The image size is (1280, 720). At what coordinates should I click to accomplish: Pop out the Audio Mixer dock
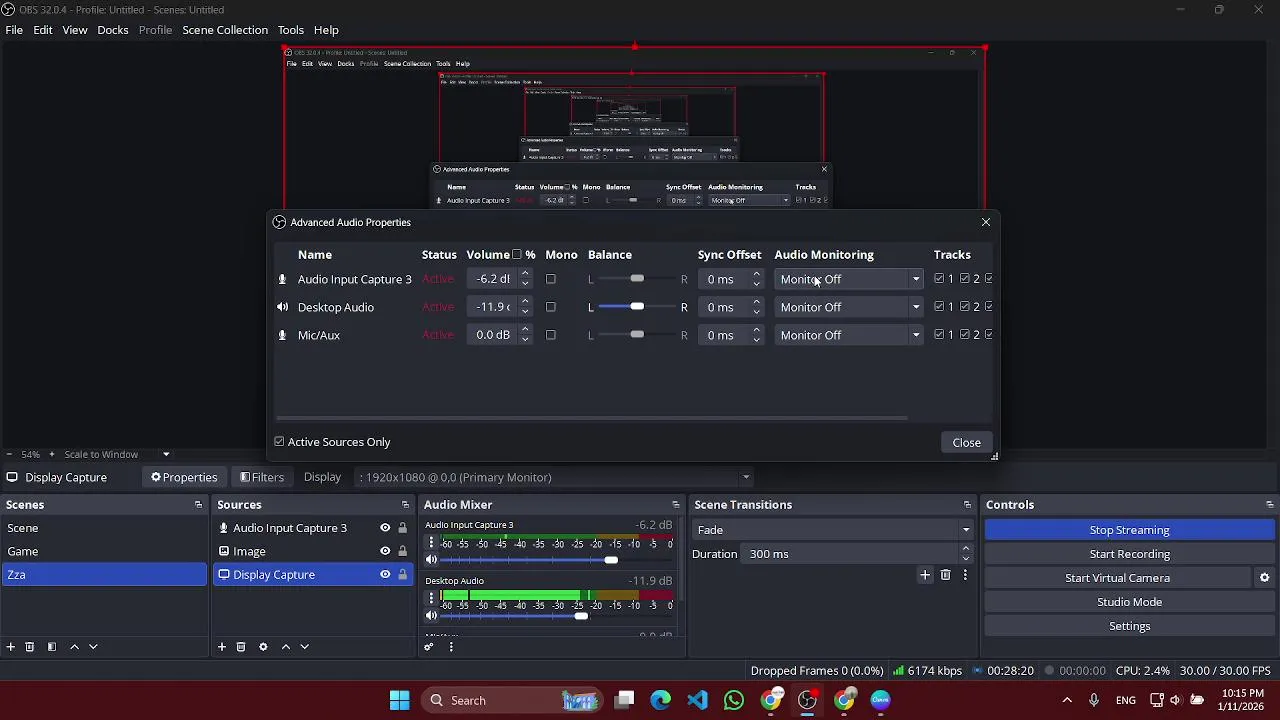(x=676, y=505)
